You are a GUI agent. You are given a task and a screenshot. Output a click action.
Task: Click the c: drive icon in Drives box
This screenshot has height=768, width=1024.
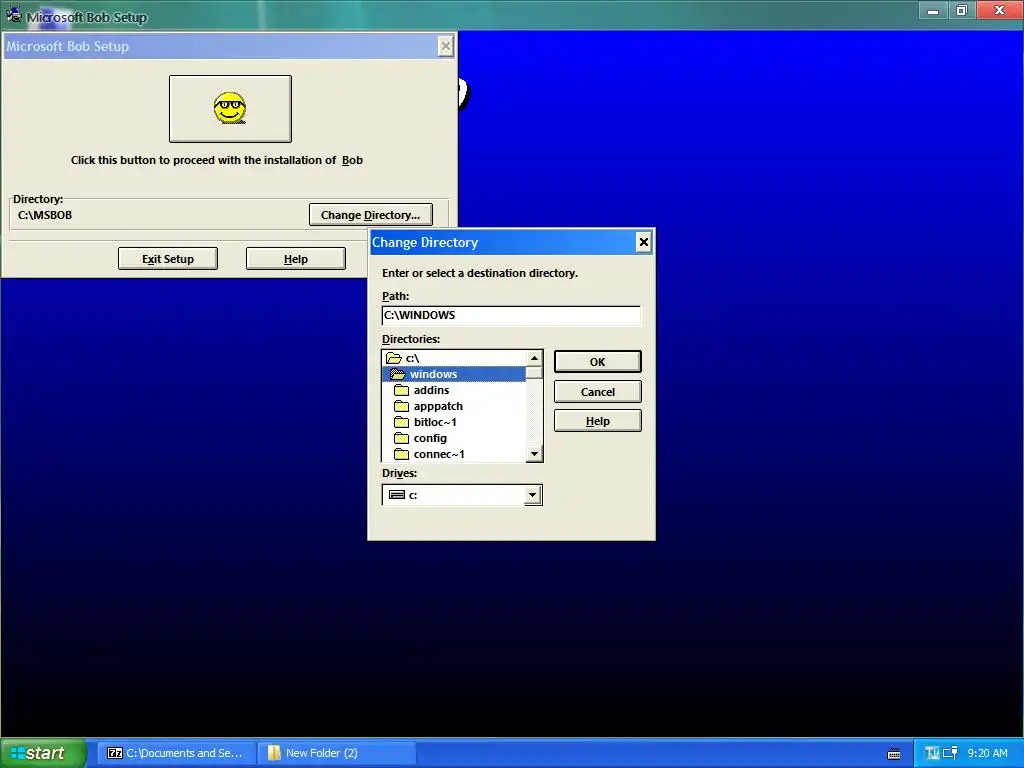[x=396, y=495]
